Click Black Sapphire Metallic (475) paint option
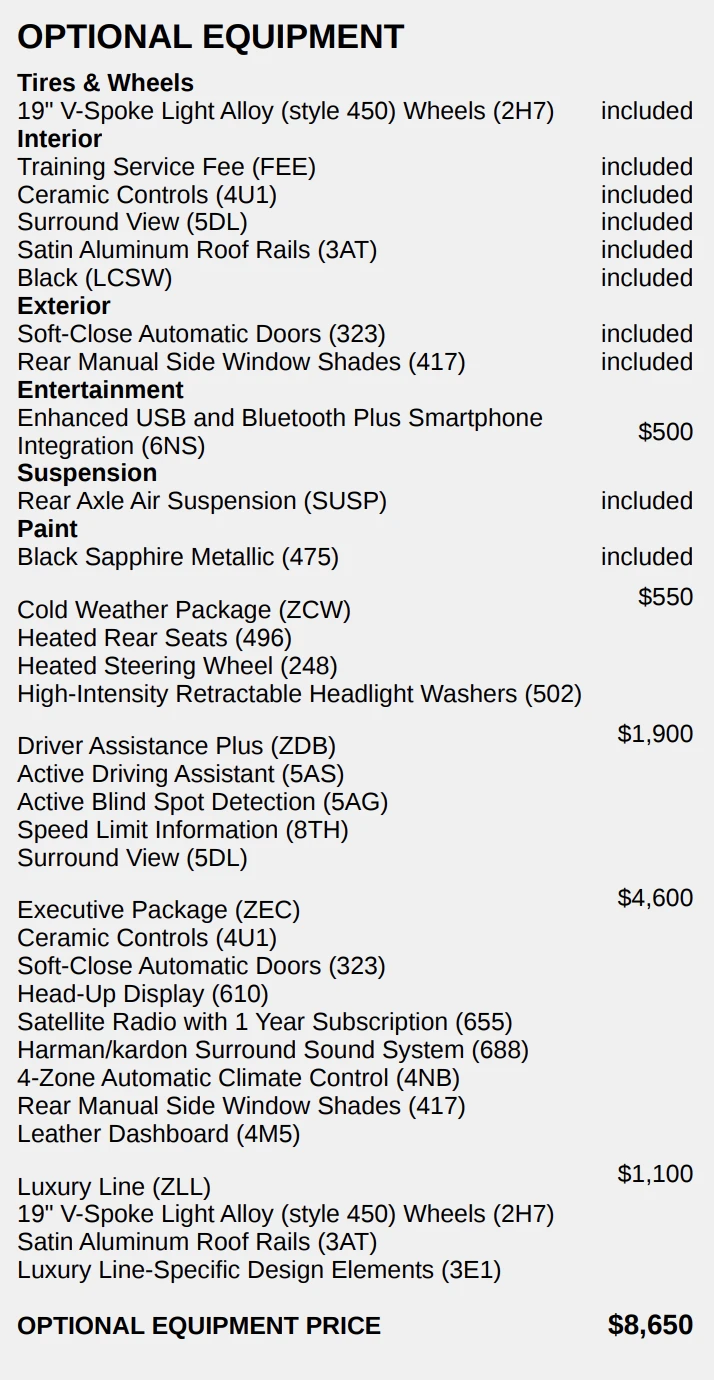714x1380 pixels. tap(178, 557)
